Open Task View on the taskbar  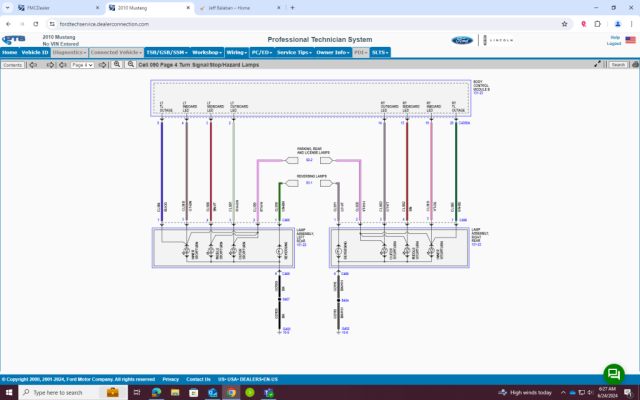pyautogui.click(x=137, y=392)
